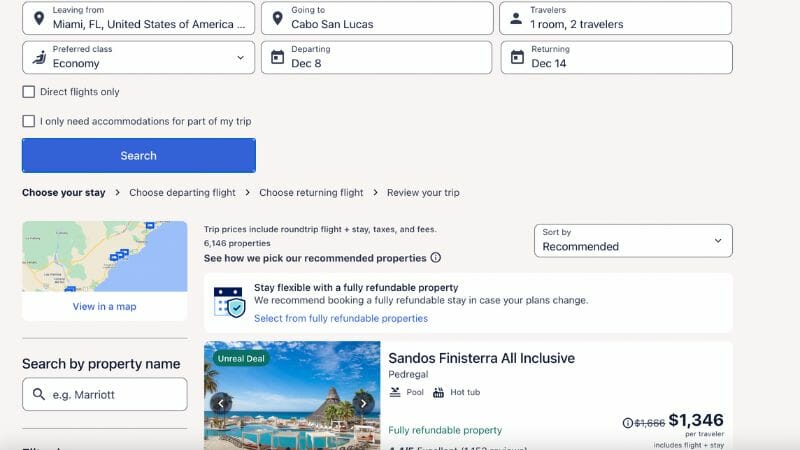
Task: Focus the Search by property name field
Action: [105, 394]
